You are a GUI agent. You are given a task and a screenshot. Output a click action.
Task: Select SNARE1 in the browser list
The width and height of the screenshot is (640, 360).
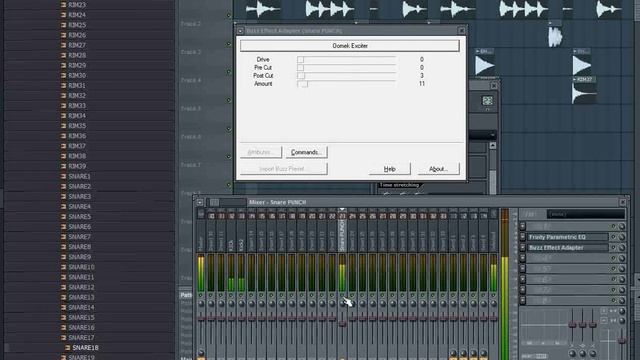coord(79,176)
